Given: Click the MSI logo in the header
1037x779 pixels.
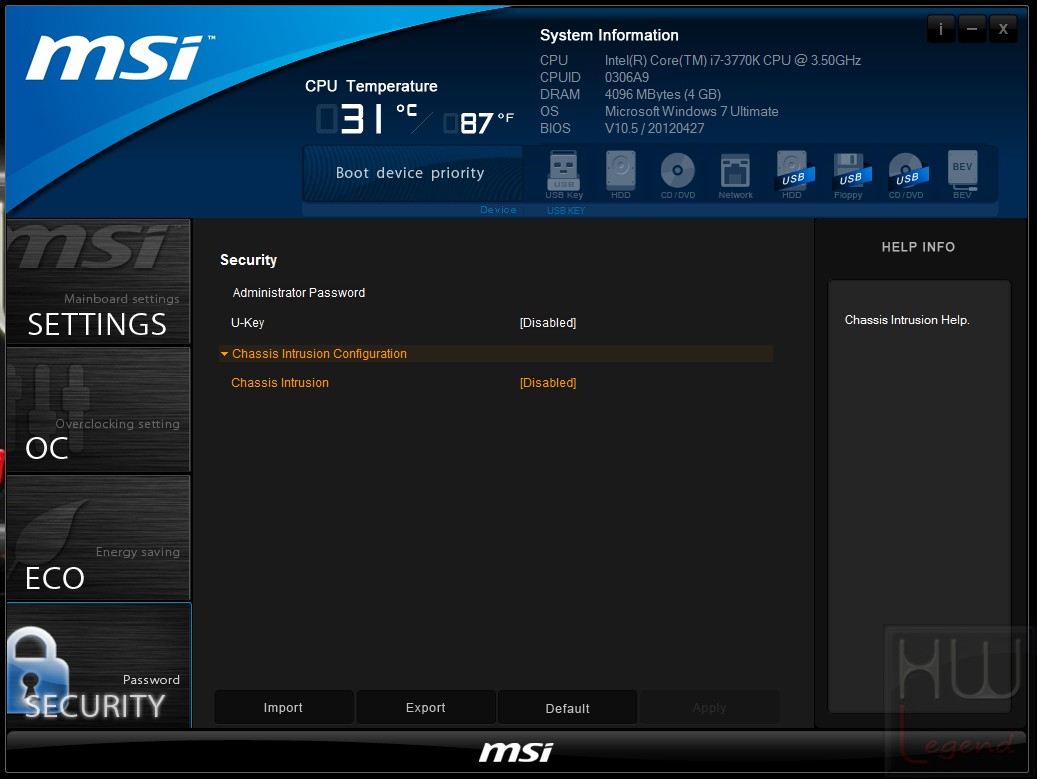Looking at the screenshot, I should 119,58.
